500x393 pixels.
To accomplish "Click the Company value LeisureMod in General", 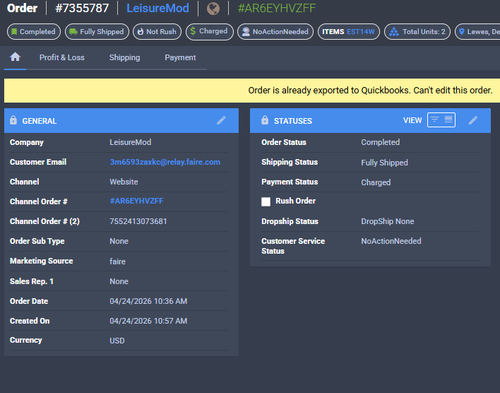I will tap(130, 142).
